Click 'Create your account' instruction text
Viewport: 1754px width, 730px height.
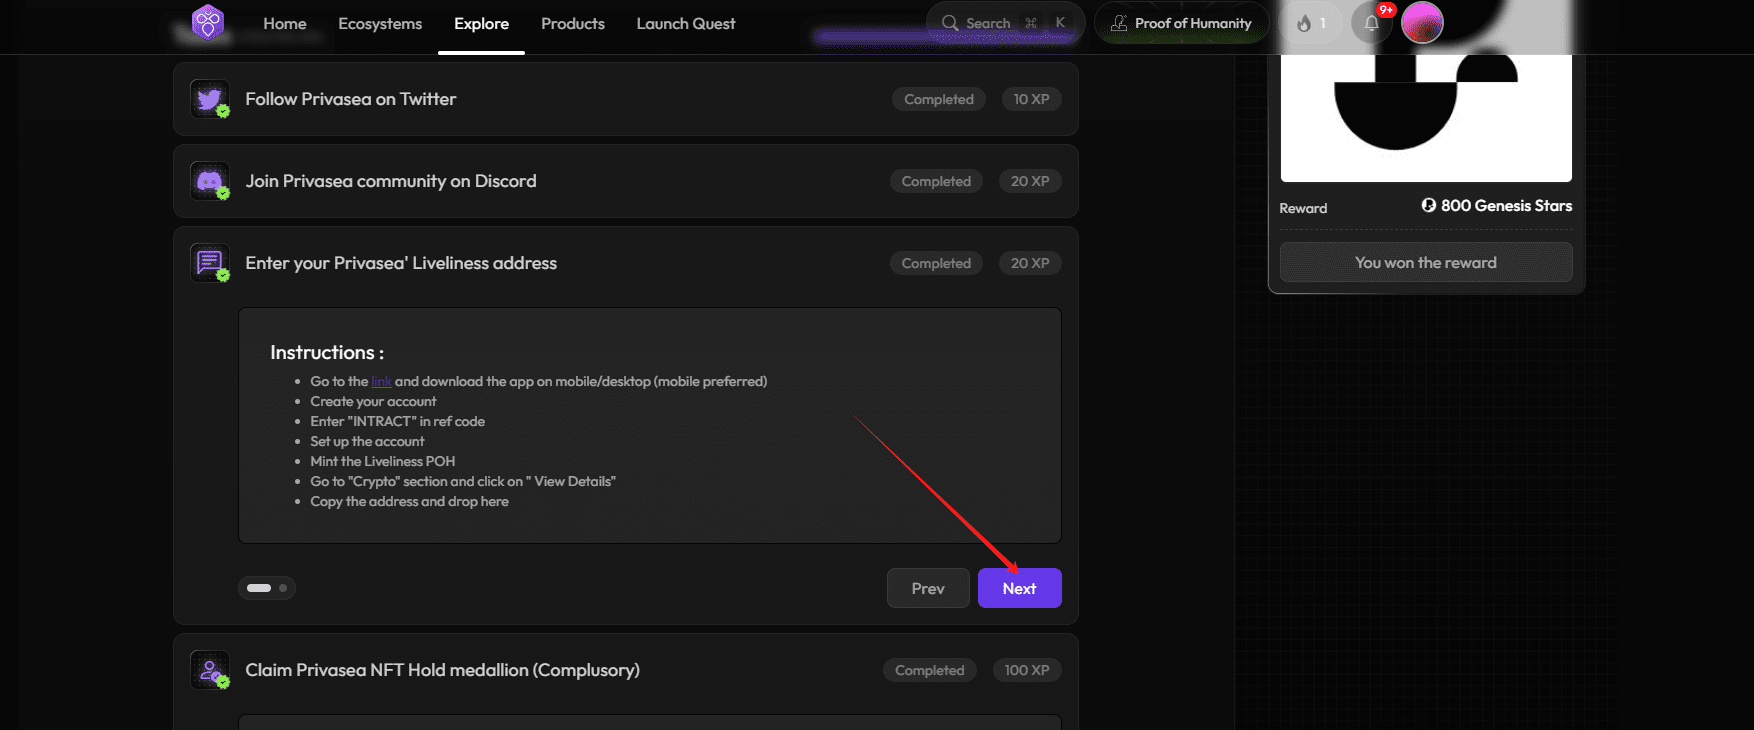coord(373,401)
